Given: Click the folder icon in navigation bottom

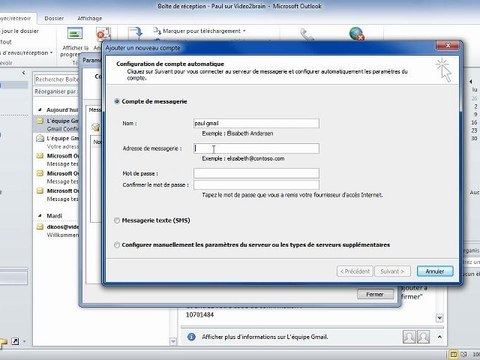Looking at the screenshot, I should [x=3, y=342].
